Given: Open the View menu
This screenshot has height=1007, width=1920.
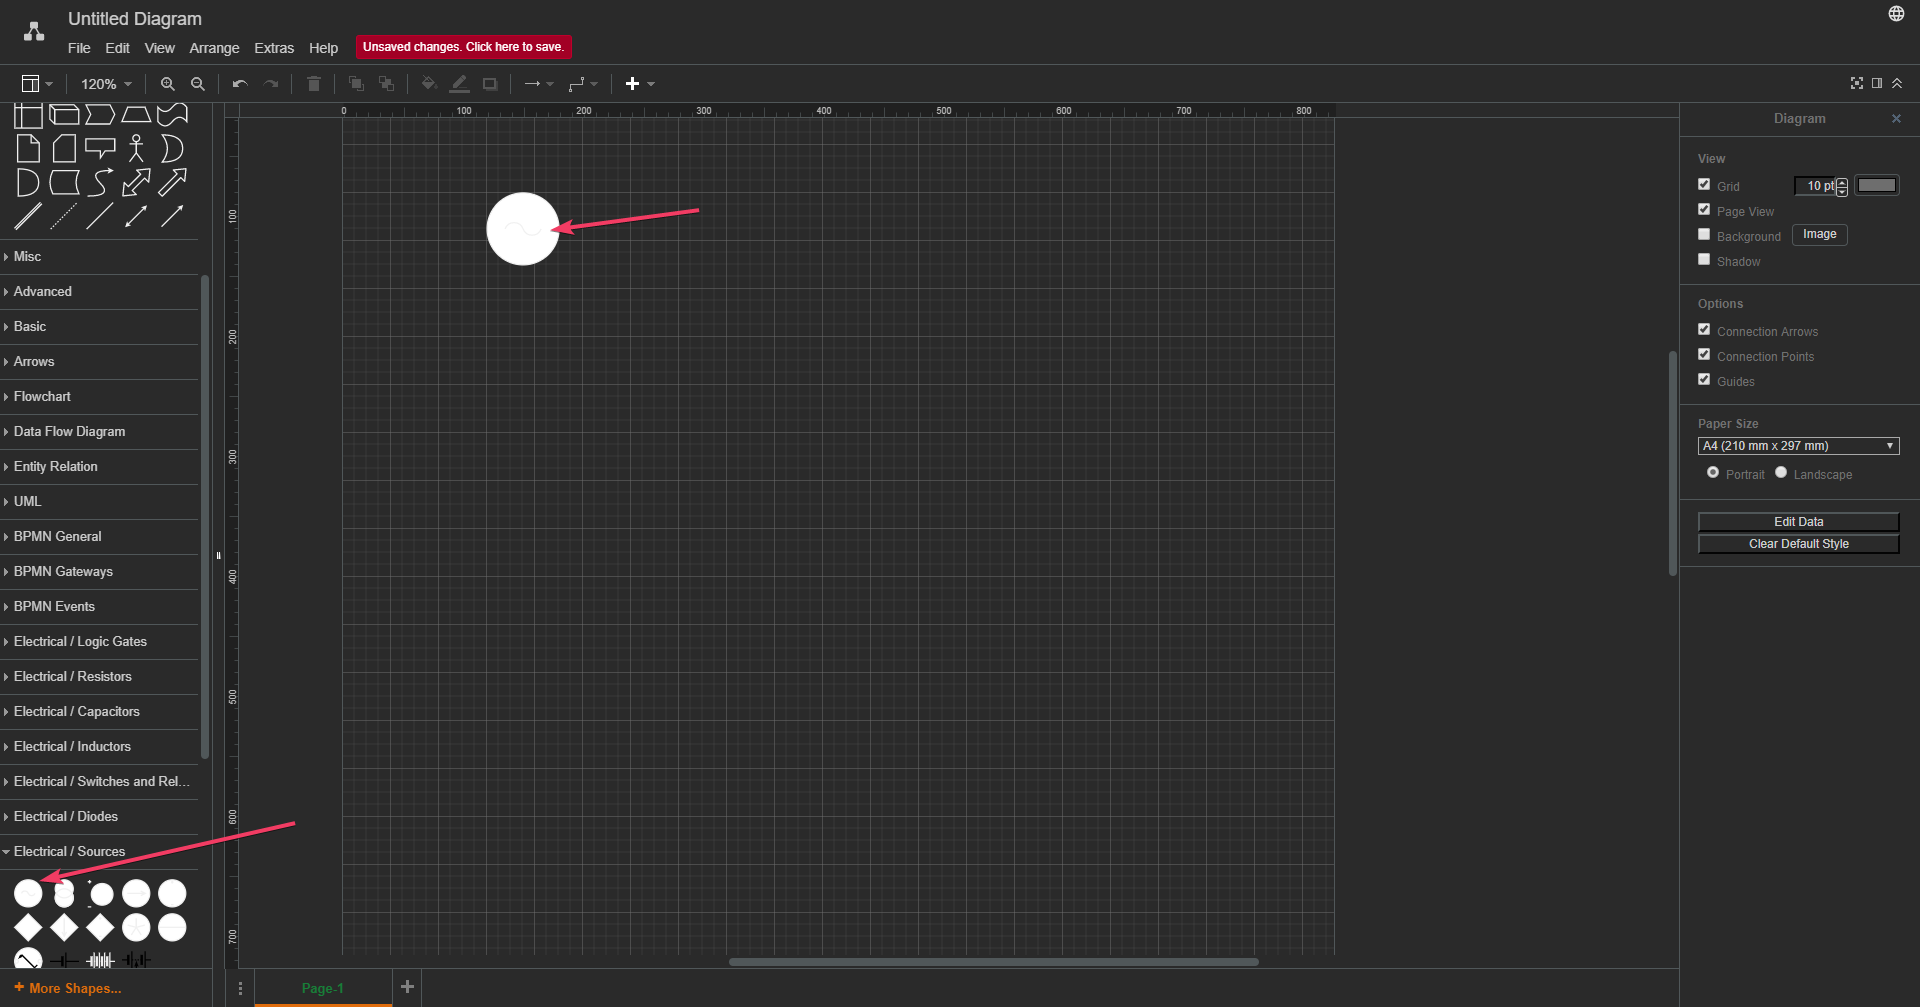Looking at the screenshot, I should (x=159, y=48).
